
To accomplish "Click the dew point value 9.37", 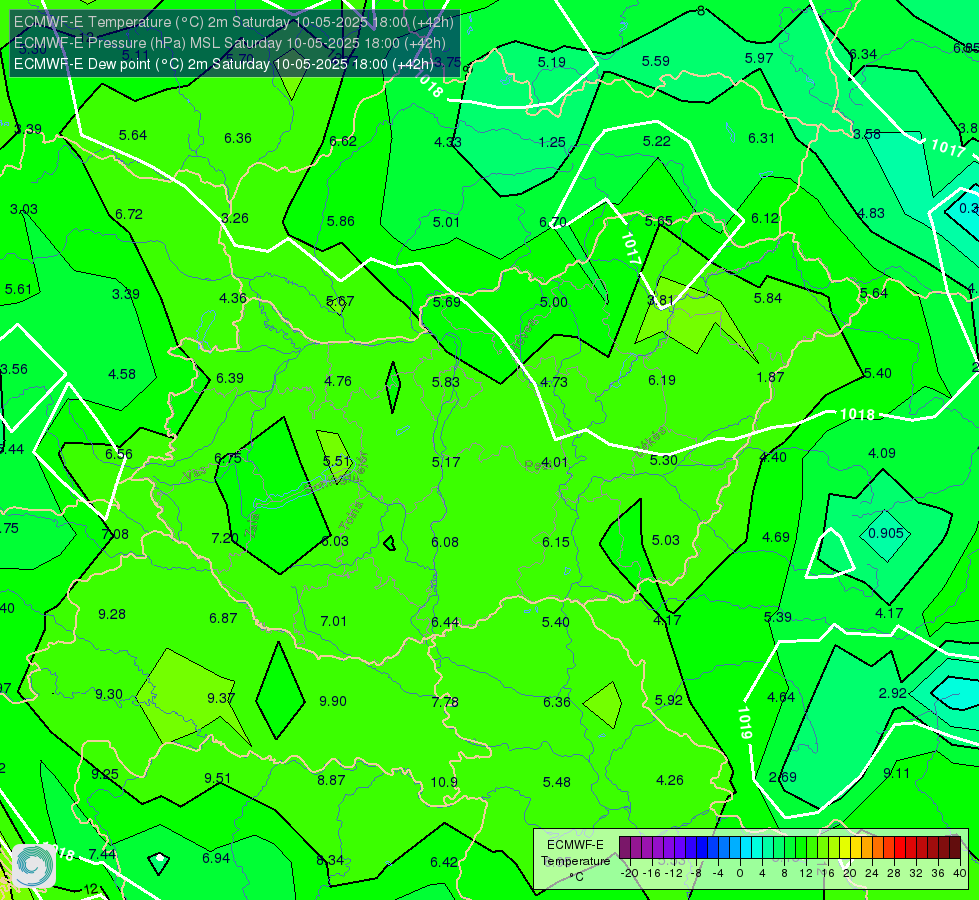I will tap(221, 698).
